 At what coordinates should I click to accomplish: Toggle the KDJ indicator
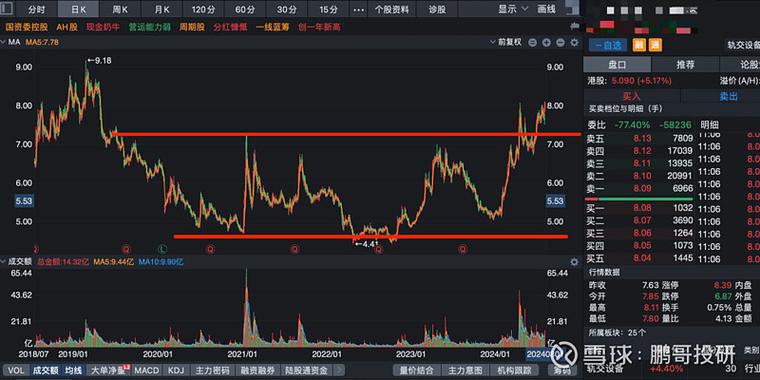pyautogui.click(x=175, y=370)
